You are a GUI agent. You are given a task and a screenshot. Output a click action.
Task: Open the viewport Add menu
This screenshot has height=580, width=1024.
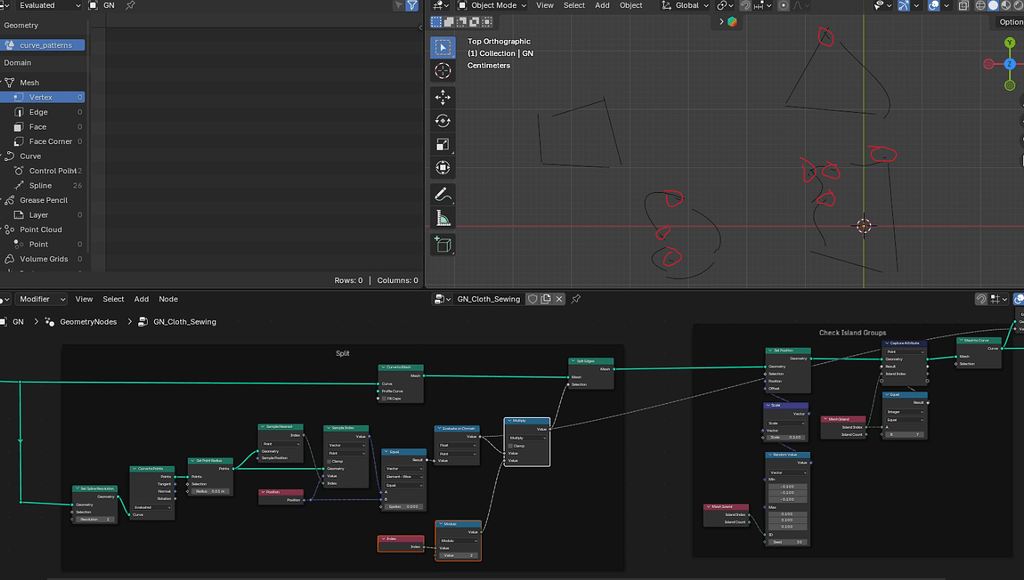[x=602, y=5]
